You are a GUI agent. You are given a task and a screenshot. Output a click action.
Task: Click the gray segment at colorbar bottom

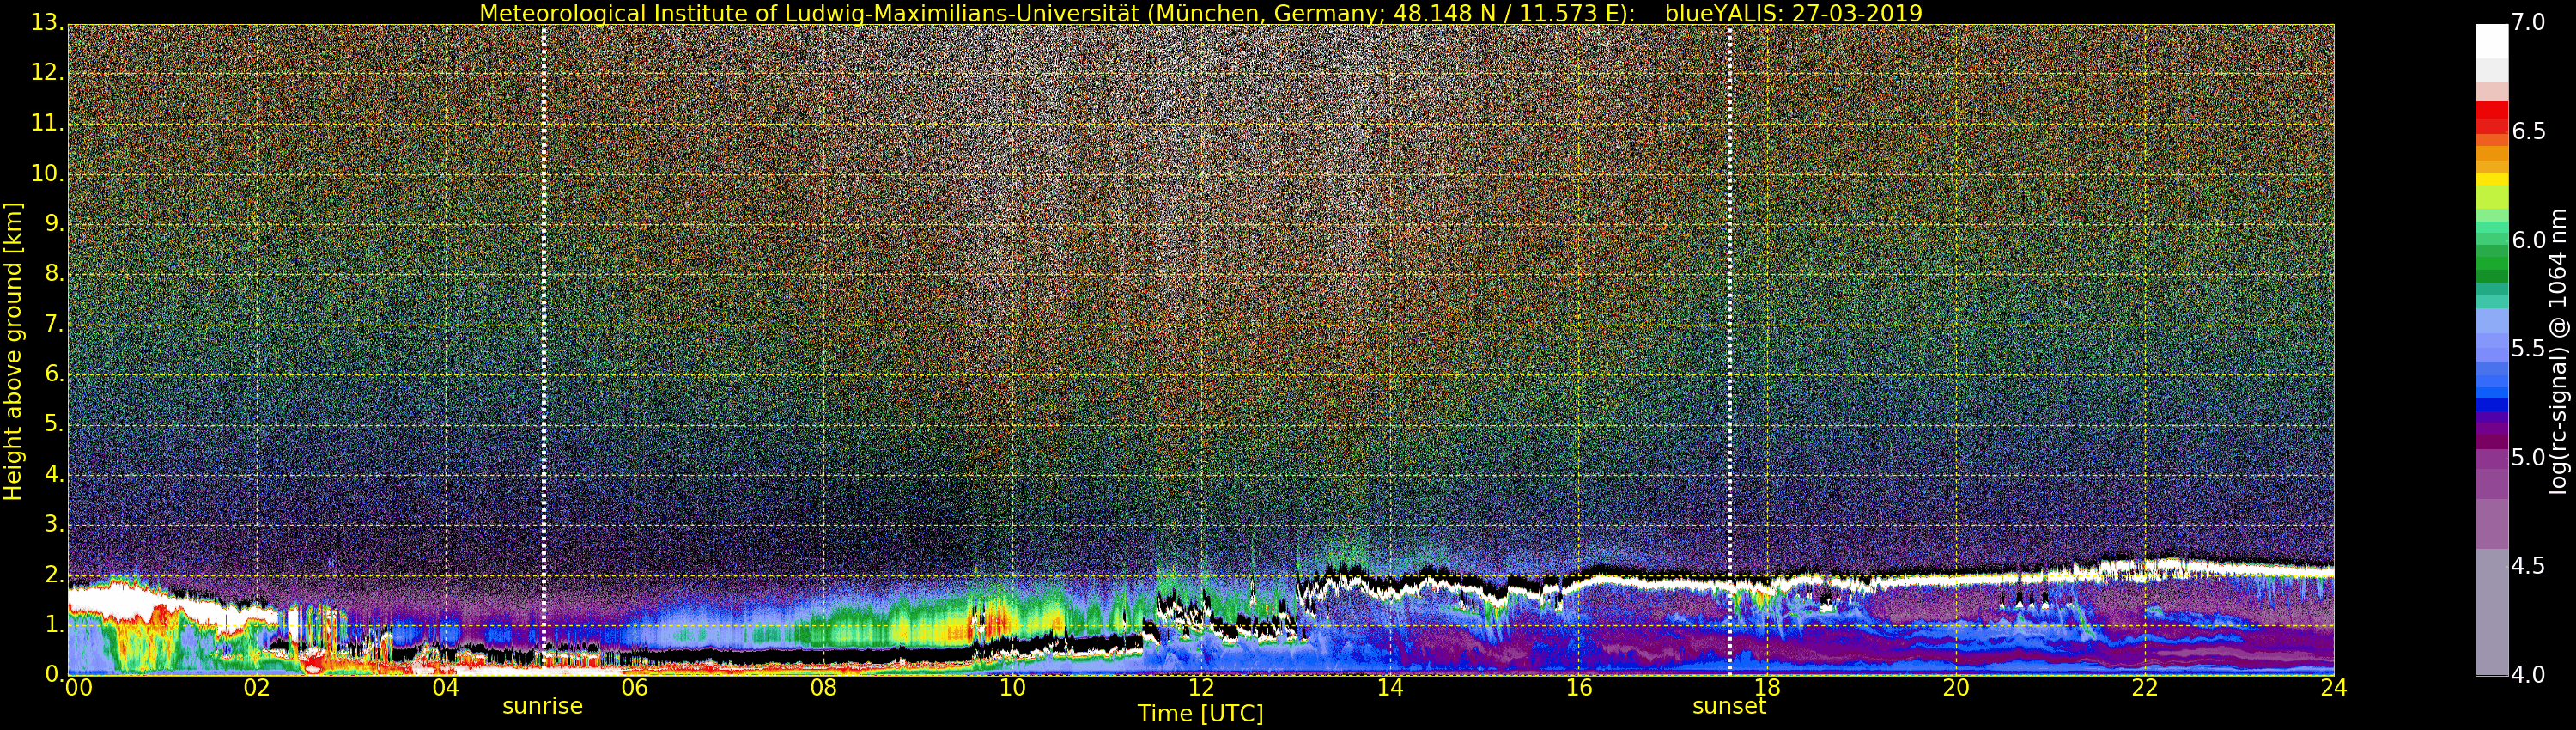(x=2492, y=612)
